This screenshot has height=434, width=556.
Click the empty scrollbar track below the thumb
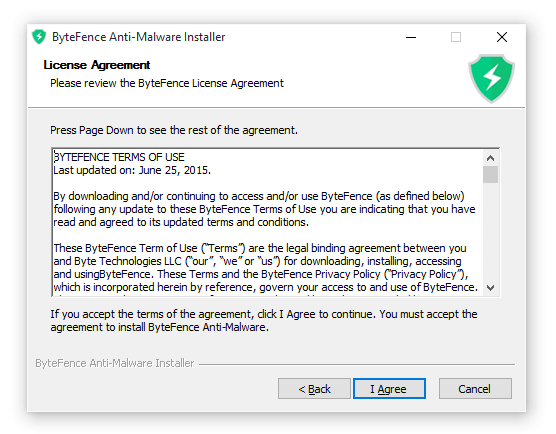[x=490, y=232]
